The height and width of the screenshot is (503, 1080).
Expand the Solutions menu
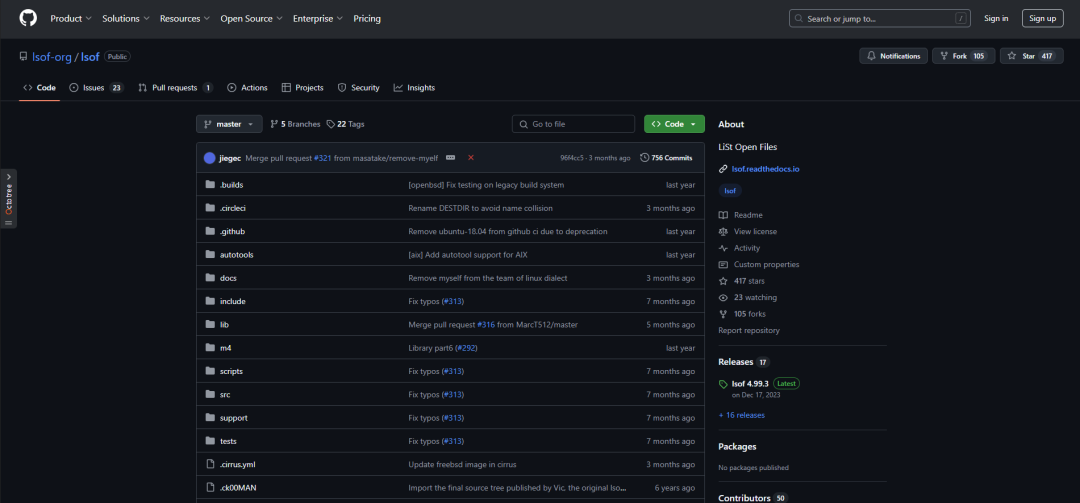(x=125, y=19)
